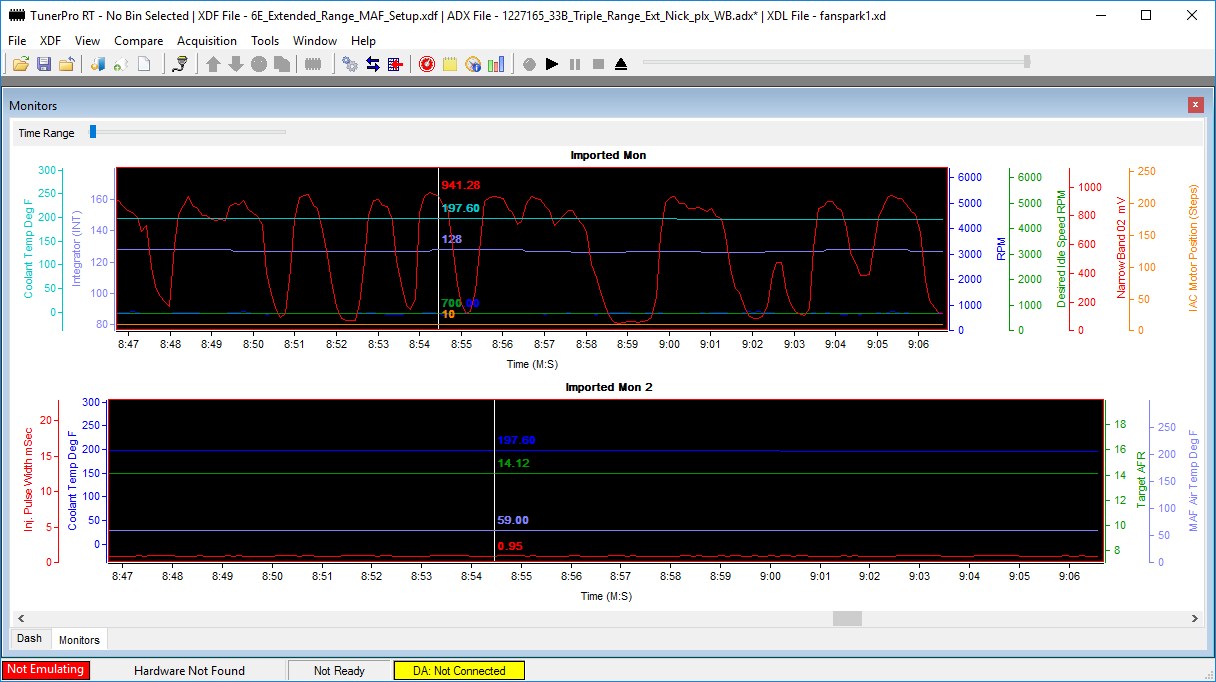
Task: Click the Not Emulating indicator
Action: [x=44, y=670]
